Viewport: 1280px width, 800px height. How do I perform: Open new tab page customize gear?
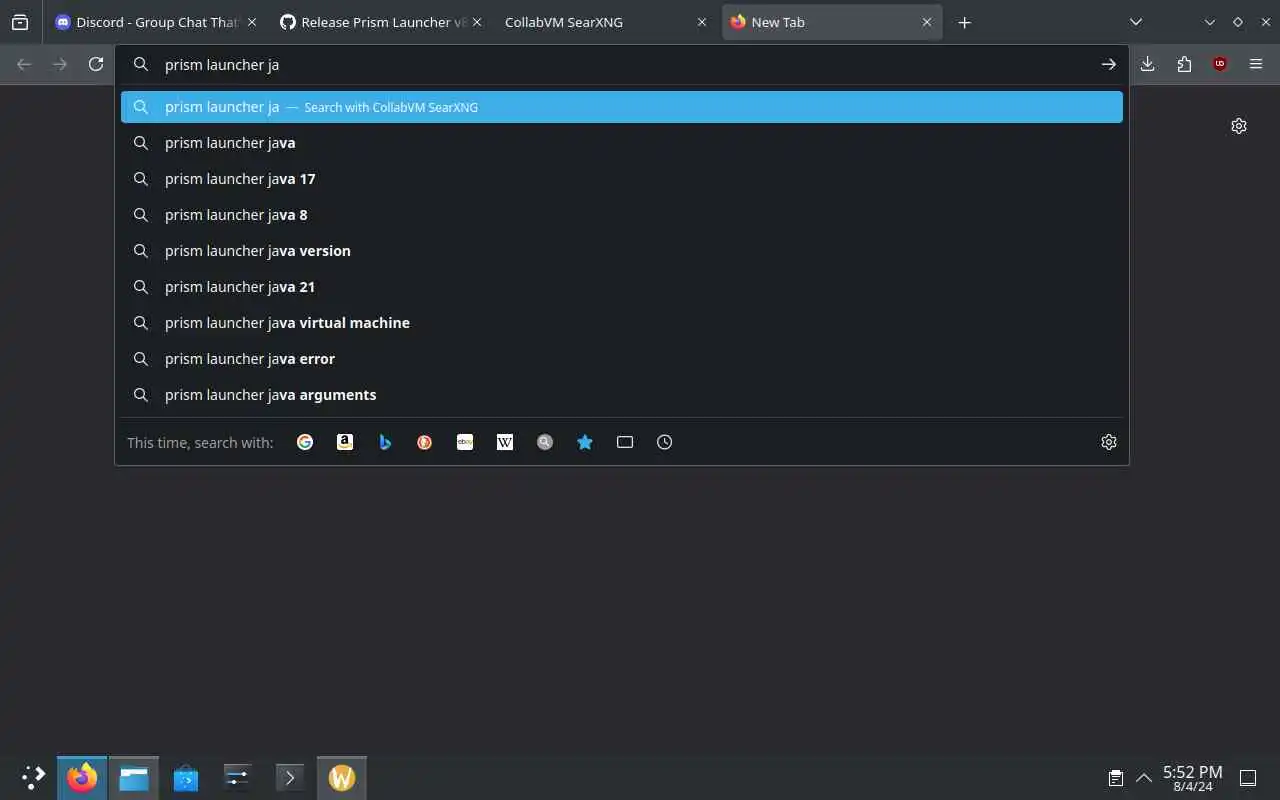point(1239,126)
